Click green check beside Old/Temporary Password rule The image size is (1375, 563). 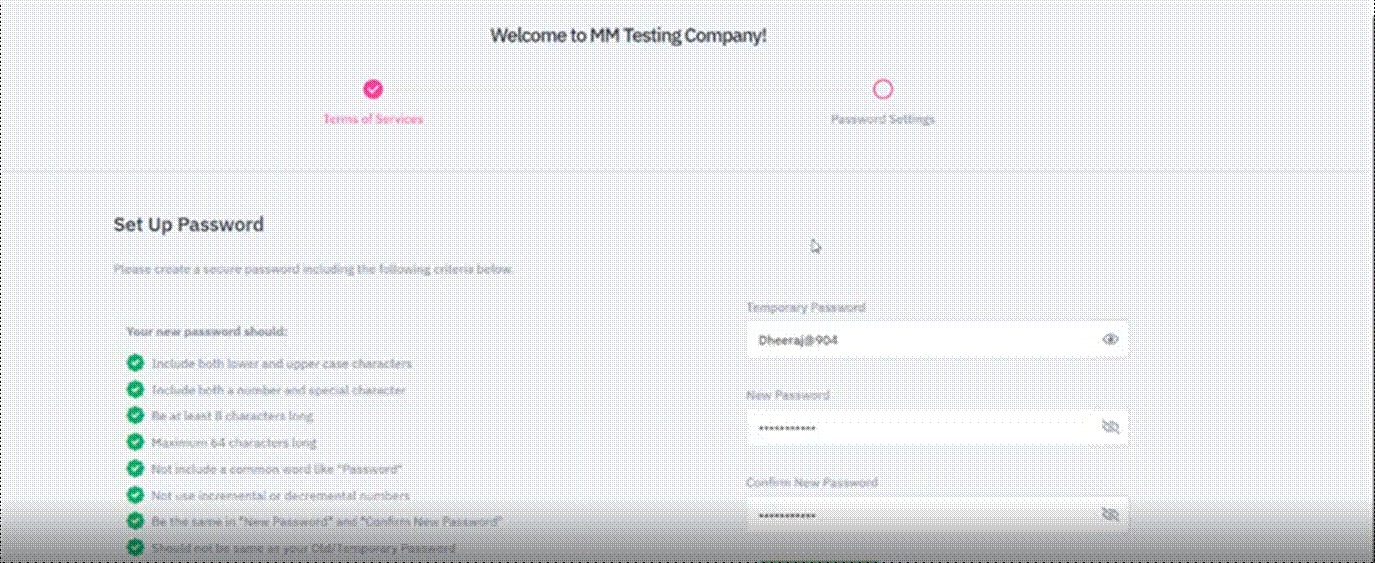135,547
